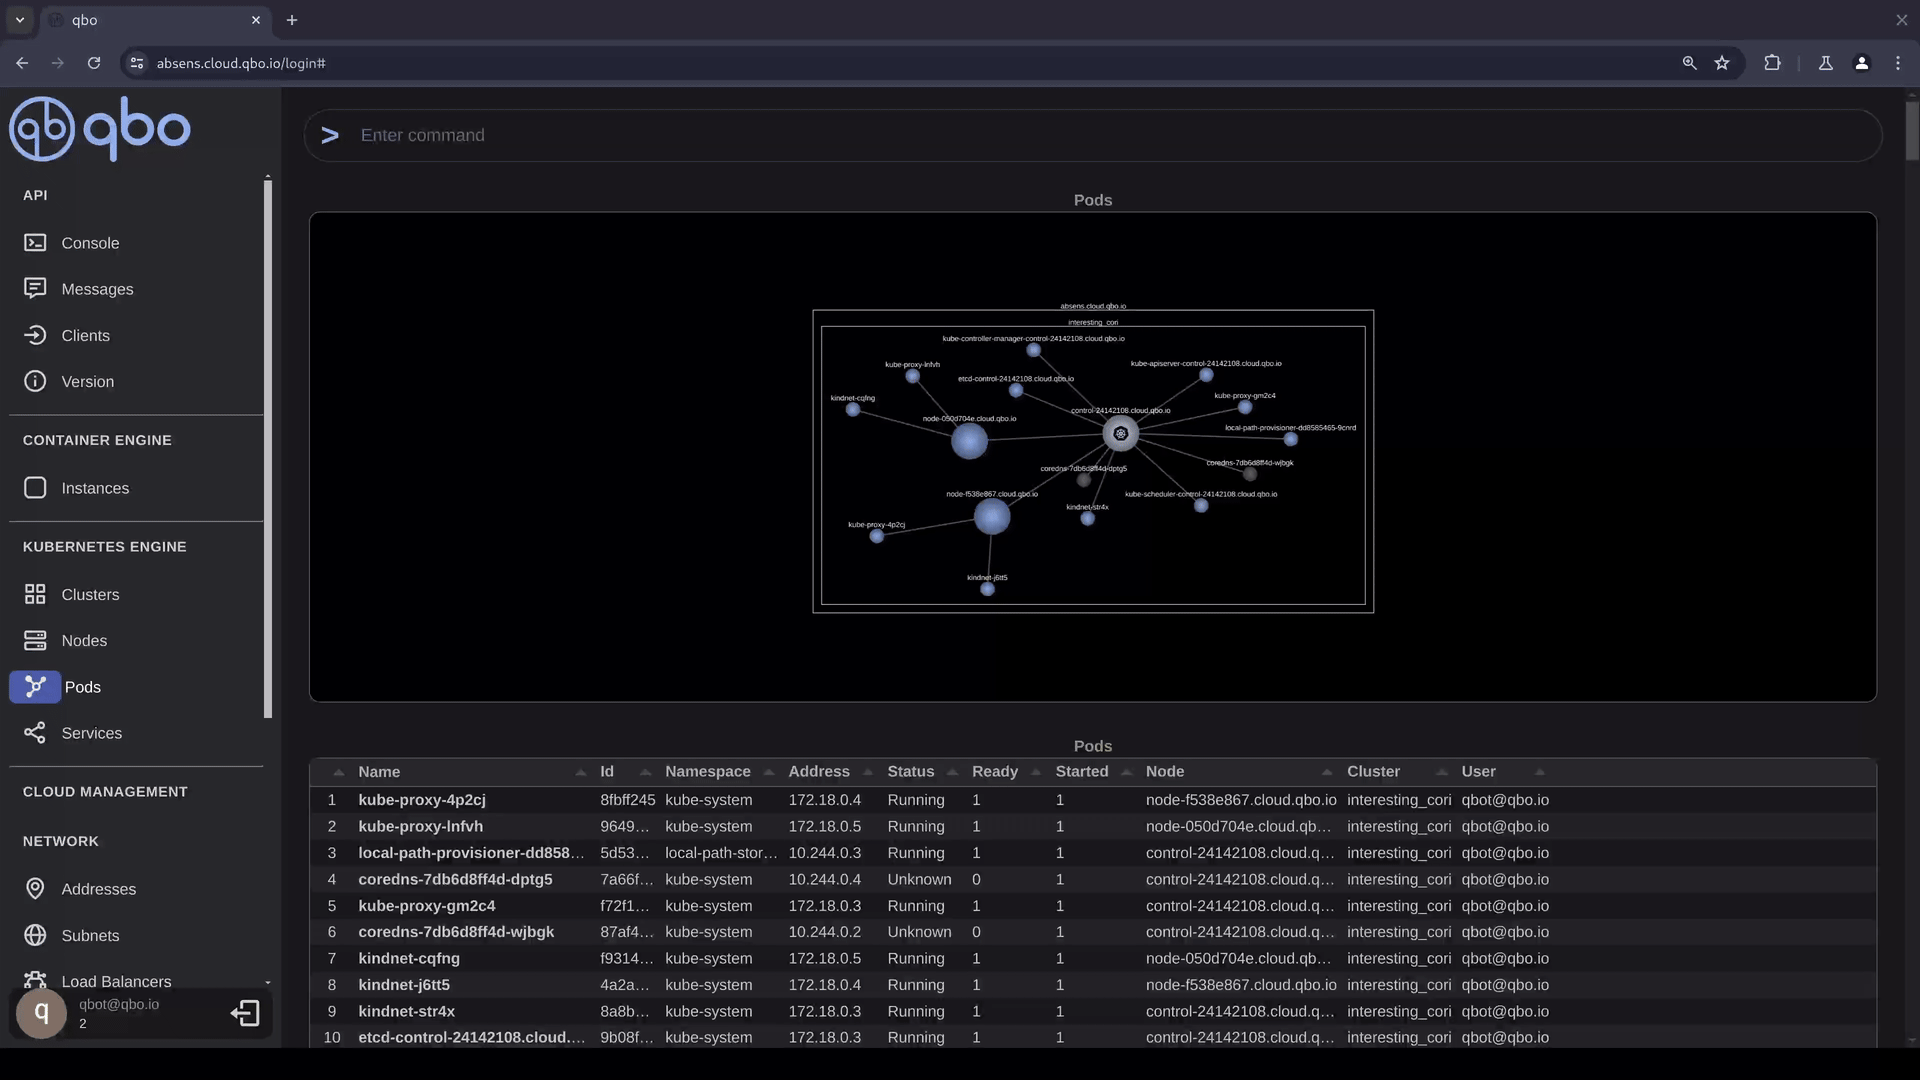This screenshot has width=1920, height=1080.
Task: Select the Instances square icon
Action: 35,488
